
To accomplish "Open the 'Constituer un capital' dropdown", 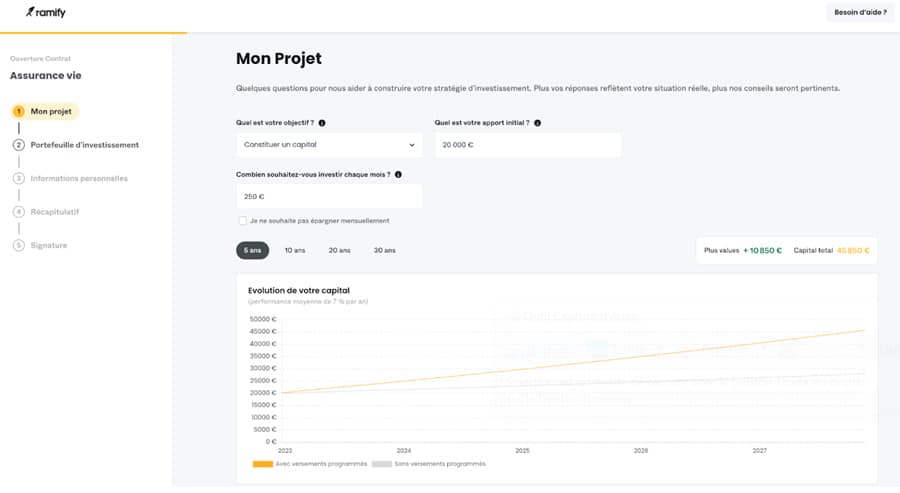I will [329, 145].
